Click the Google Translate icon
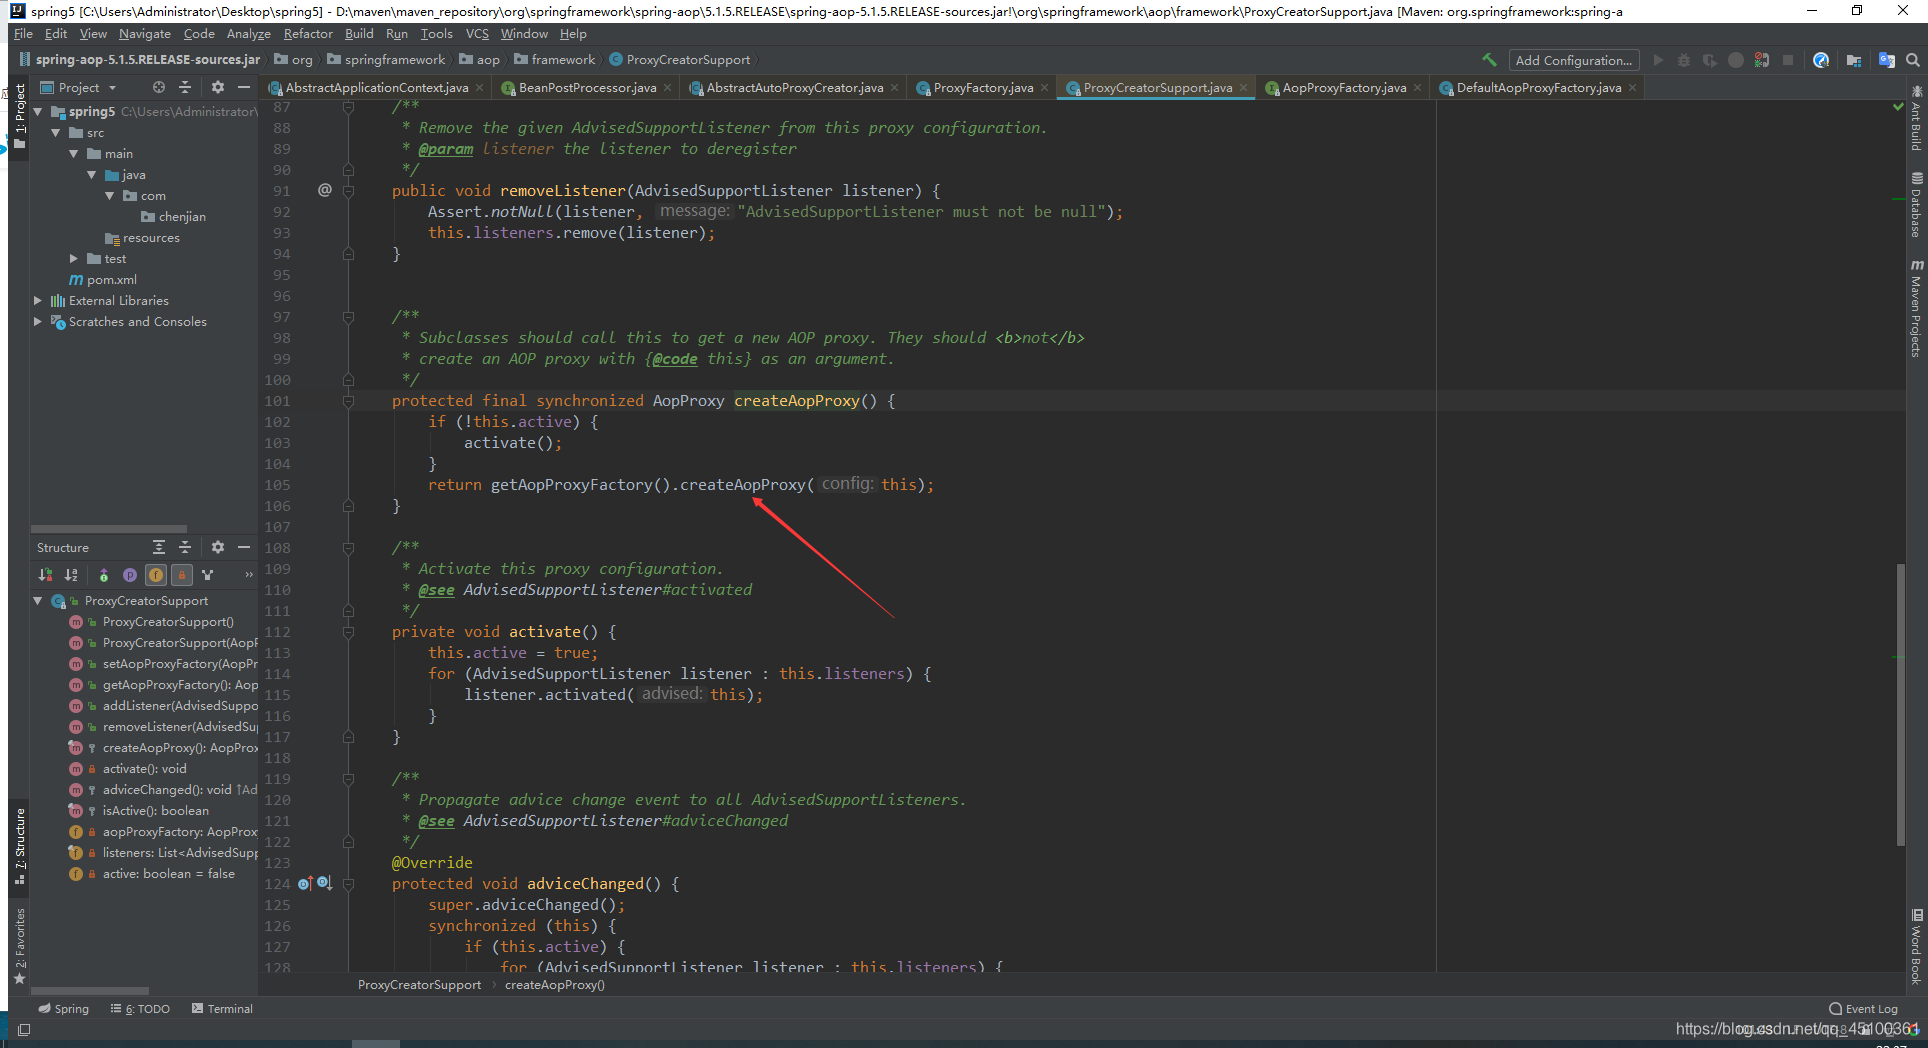 click(1887, 60)
